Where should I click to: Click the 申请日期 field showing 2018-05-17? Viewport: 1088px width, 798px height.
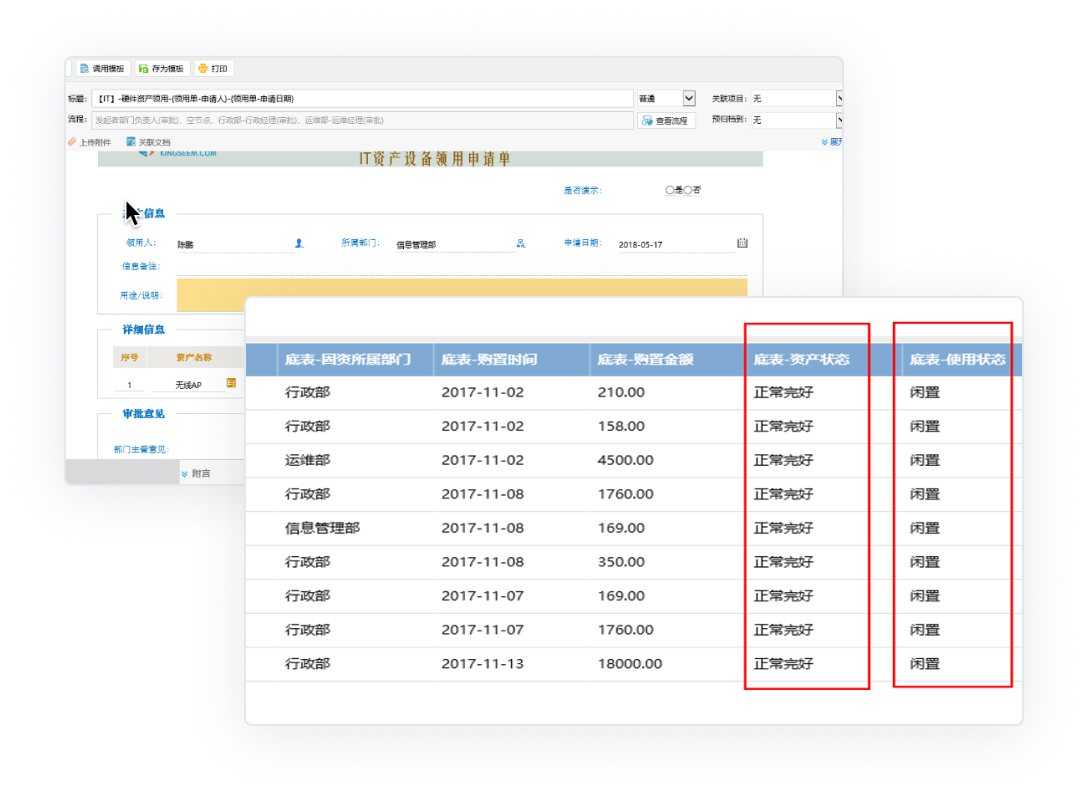pyautogui.click(x=677, y=244)
